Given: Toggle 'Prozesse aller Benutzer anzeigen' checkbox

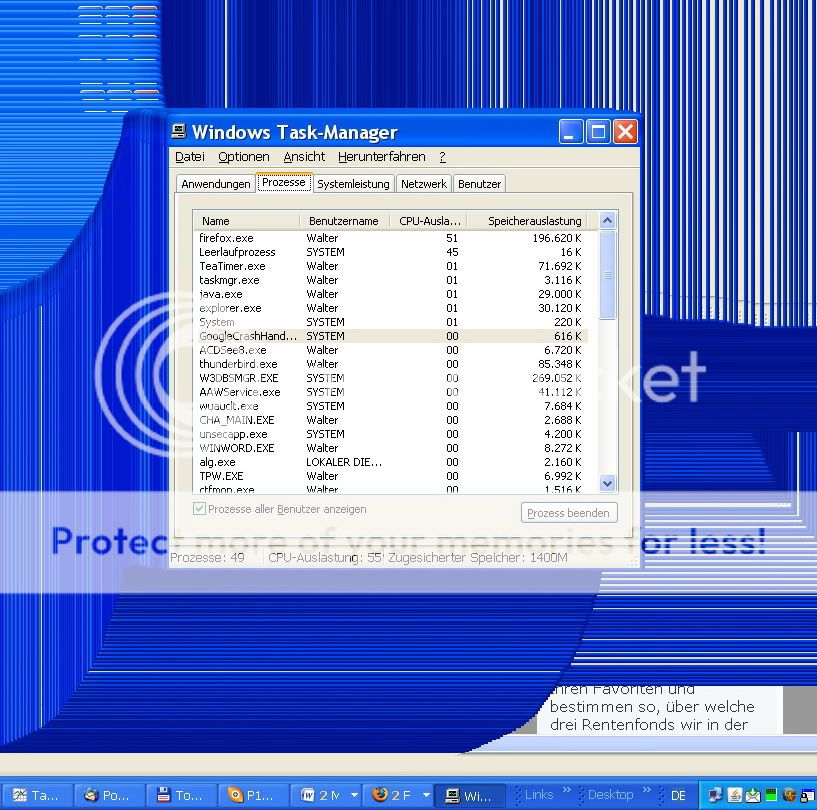Looking at the screenshot, I should click(199, 509).
